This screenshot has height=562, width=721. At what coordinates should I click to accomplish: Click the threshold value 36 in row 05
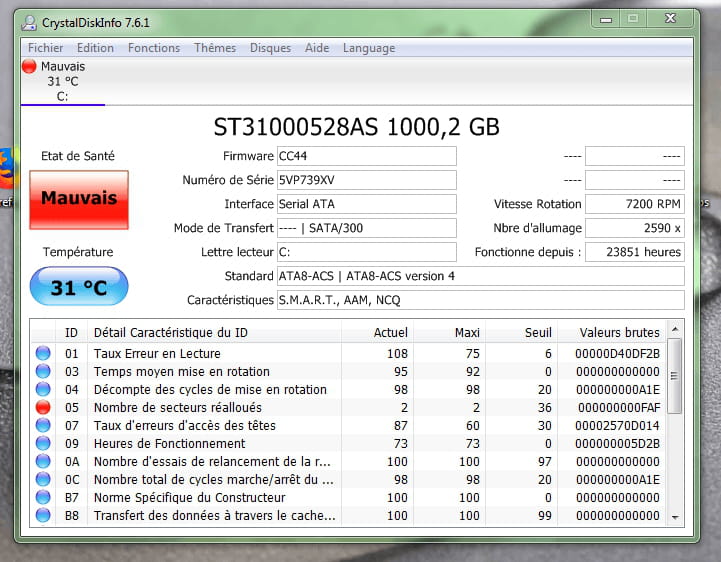point(544,407)
